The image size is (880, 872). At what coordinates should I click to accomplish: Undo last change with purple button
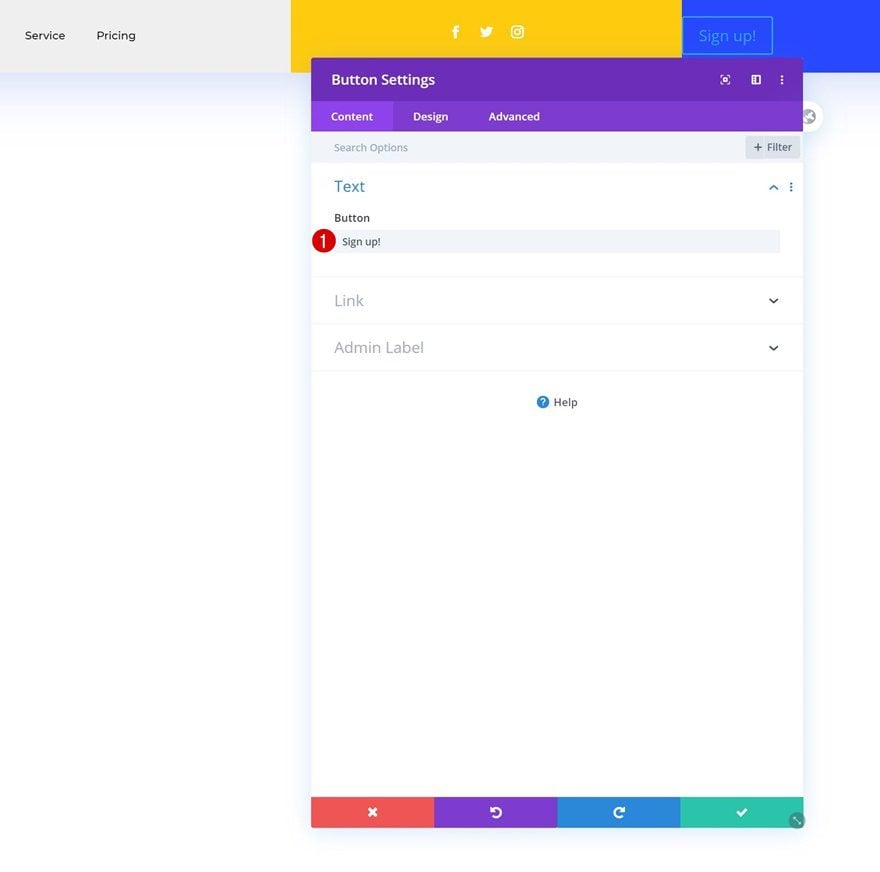pyautogui.click(x=495, y=811)
